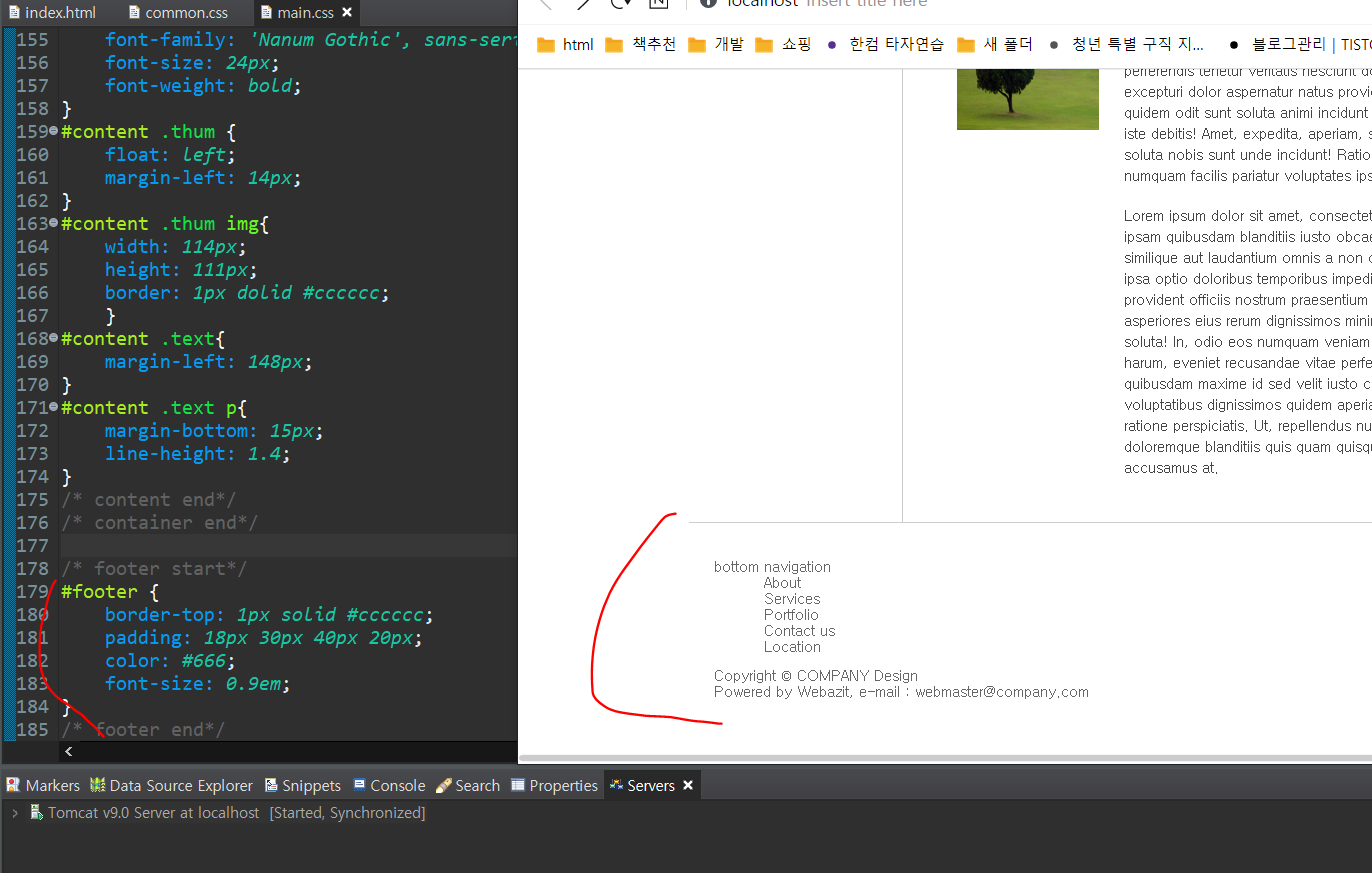Viewport: 1372px width, 873px height.
Task: Select Tomcat v9.0 Server at localhost row
Action: click(x=227, y=813)
